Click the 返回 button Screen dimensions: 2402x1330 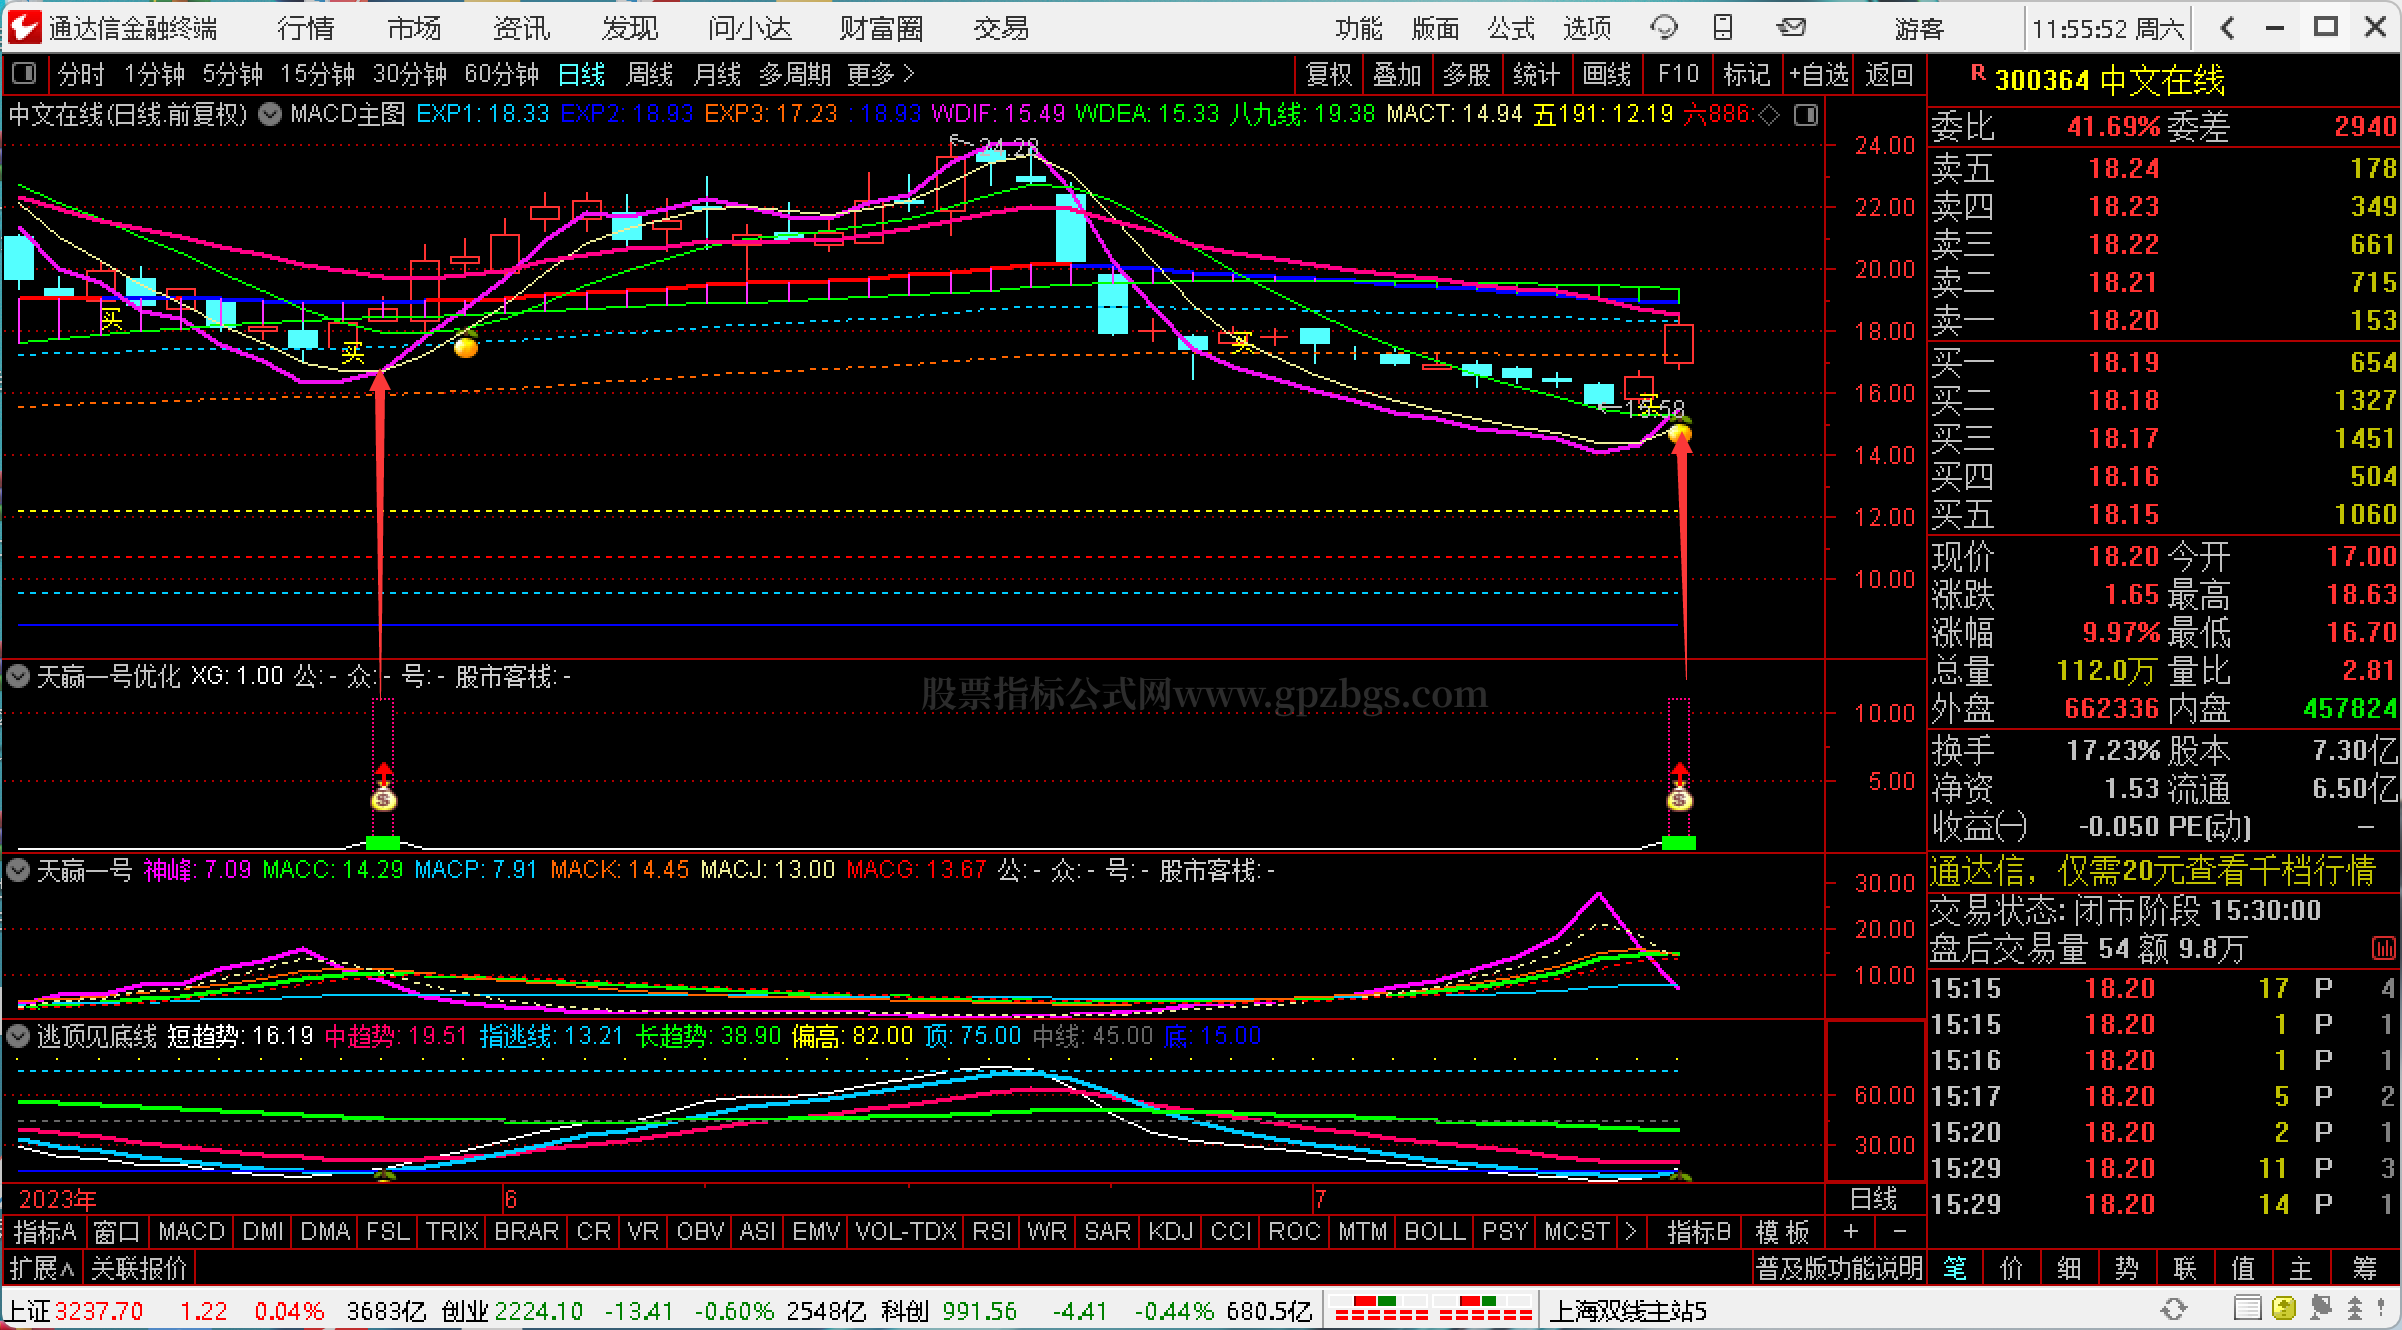point(1889,74)
